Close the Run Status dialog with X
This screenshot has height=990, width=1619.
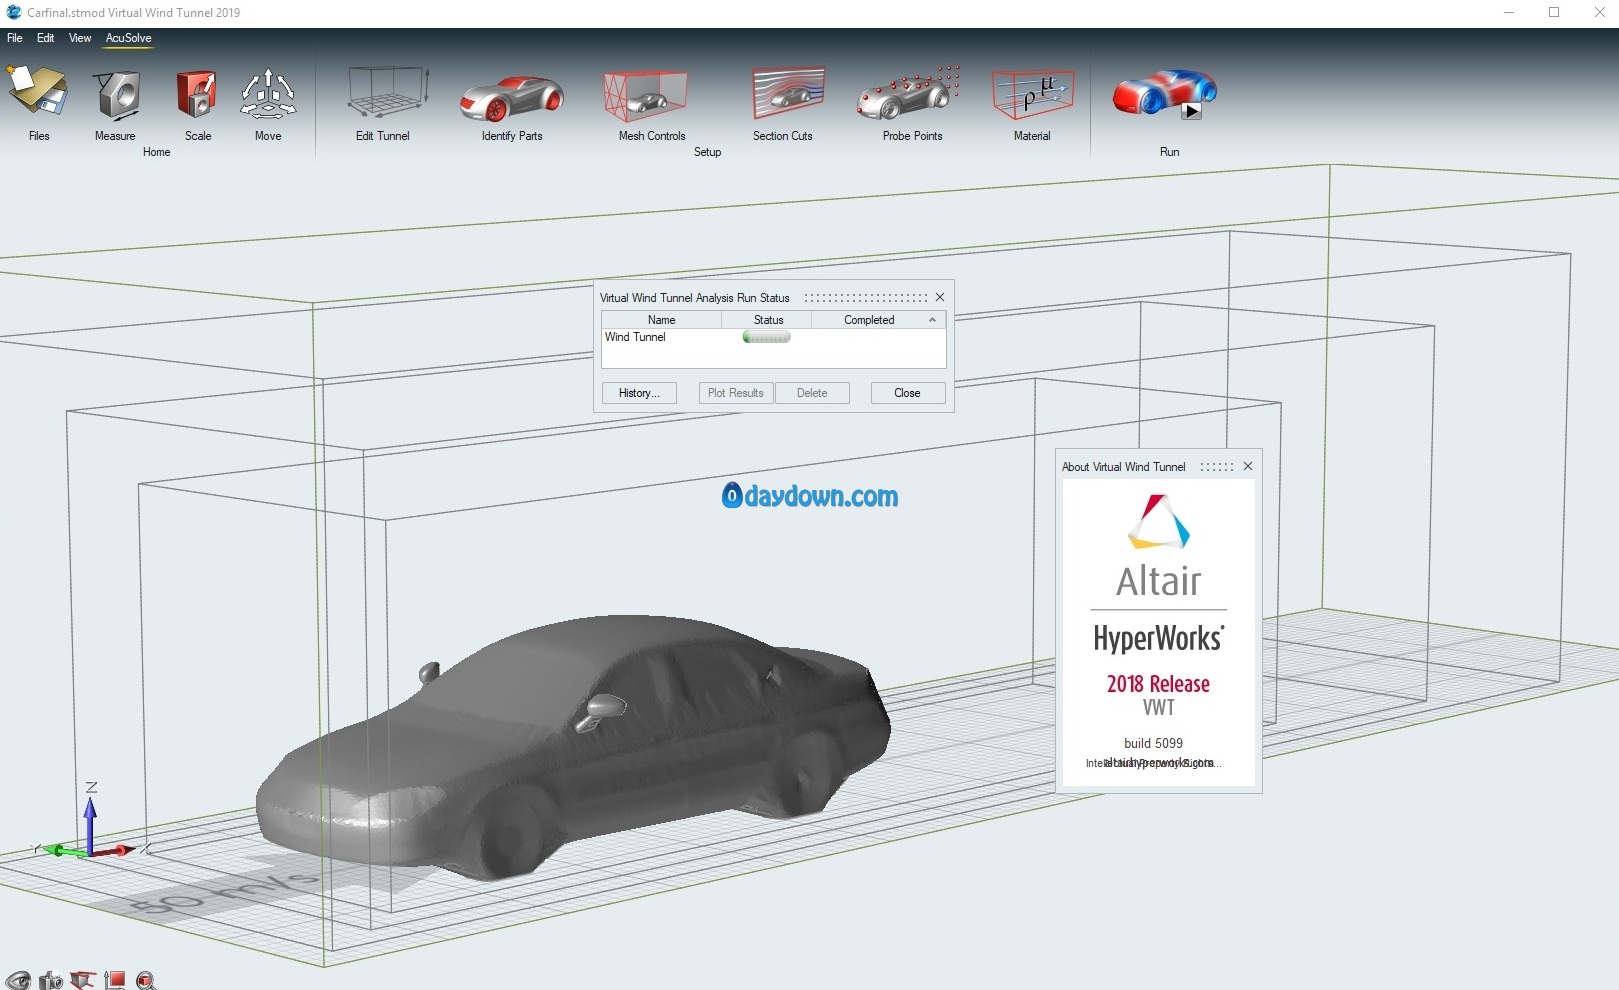pyautogui.click(x=940, y=297)
